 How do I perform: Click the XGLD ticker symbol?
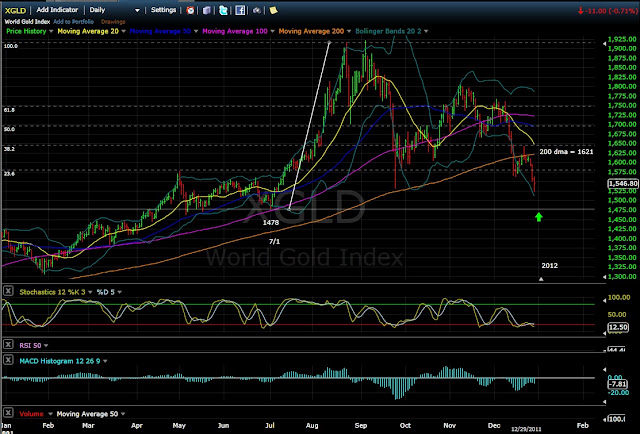coord(16,10)
